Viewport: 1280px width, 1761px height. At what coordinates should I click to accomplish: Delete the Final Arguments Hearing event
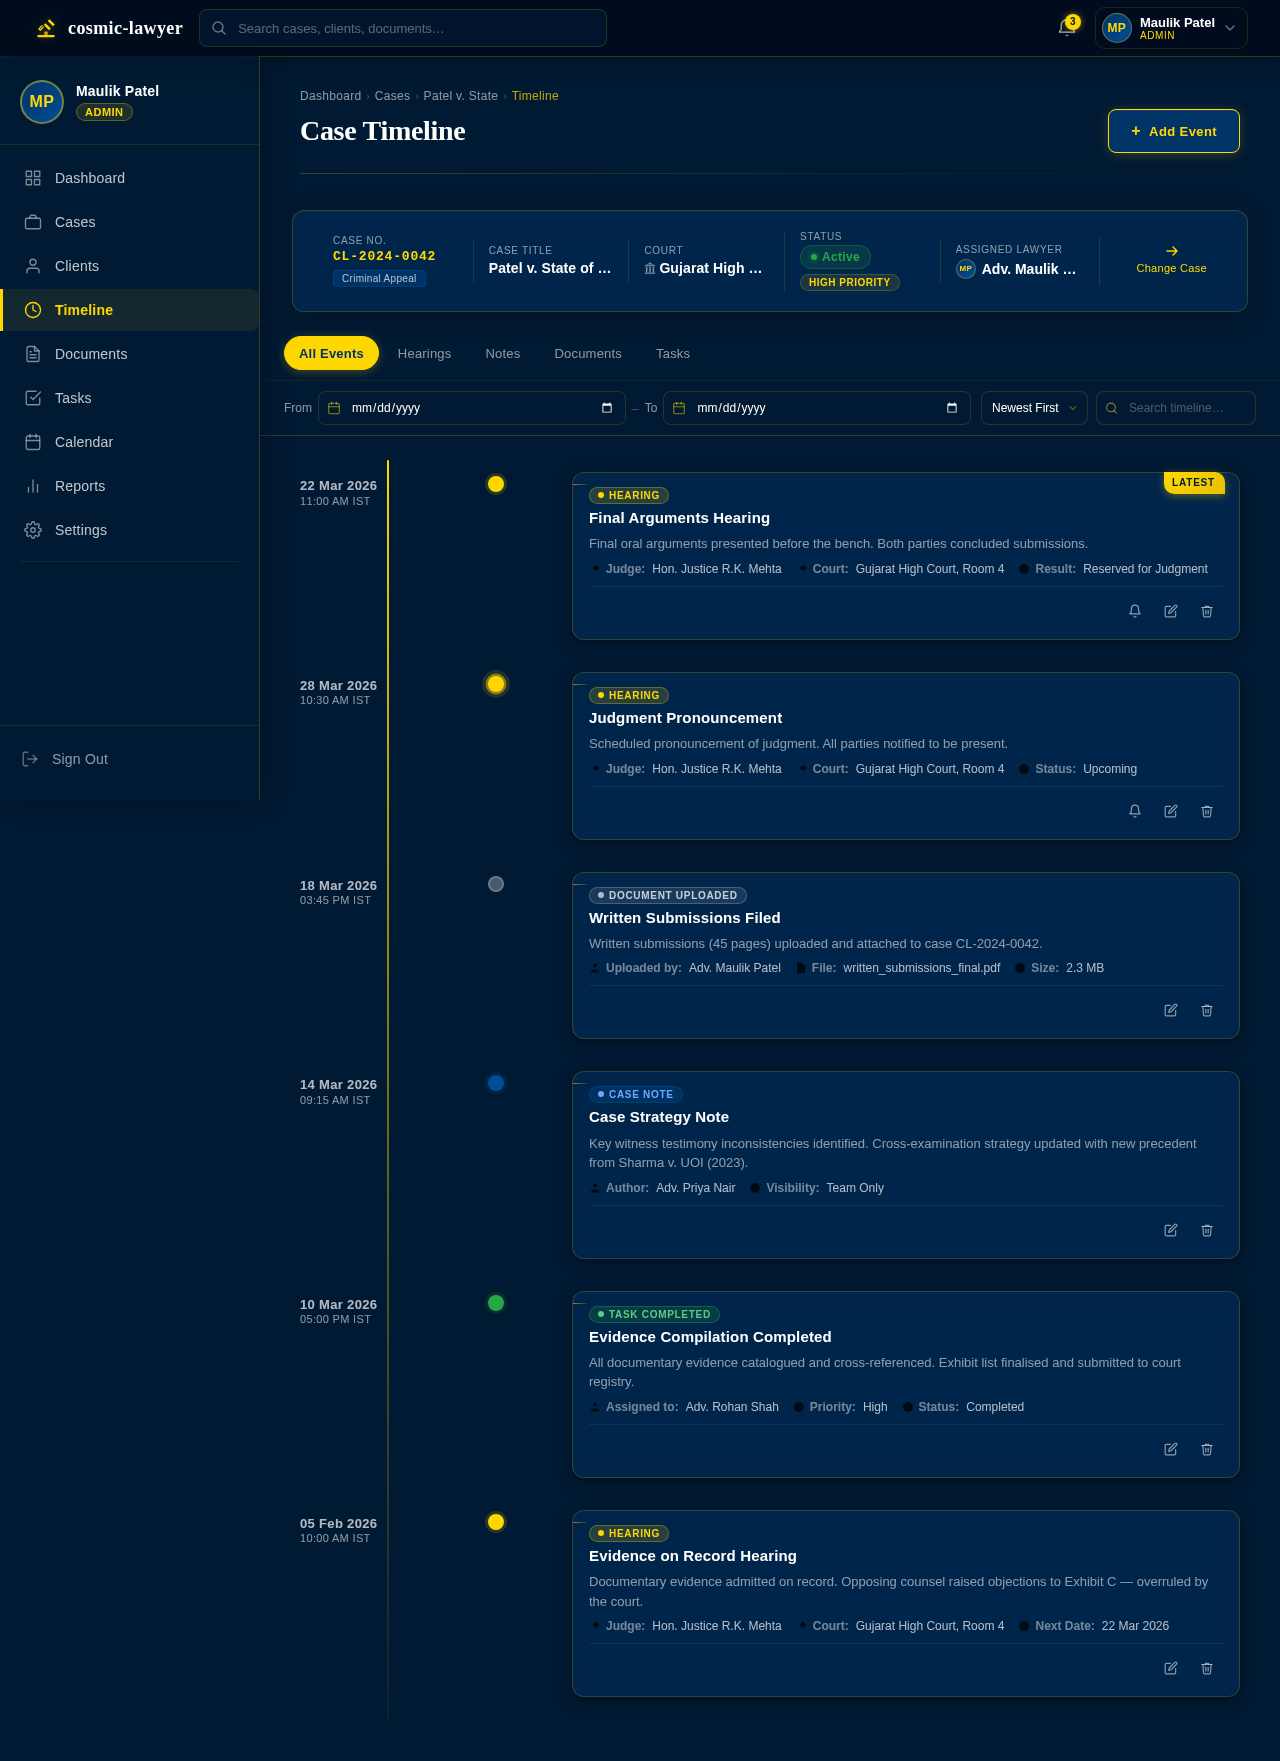pos(1207,611)
